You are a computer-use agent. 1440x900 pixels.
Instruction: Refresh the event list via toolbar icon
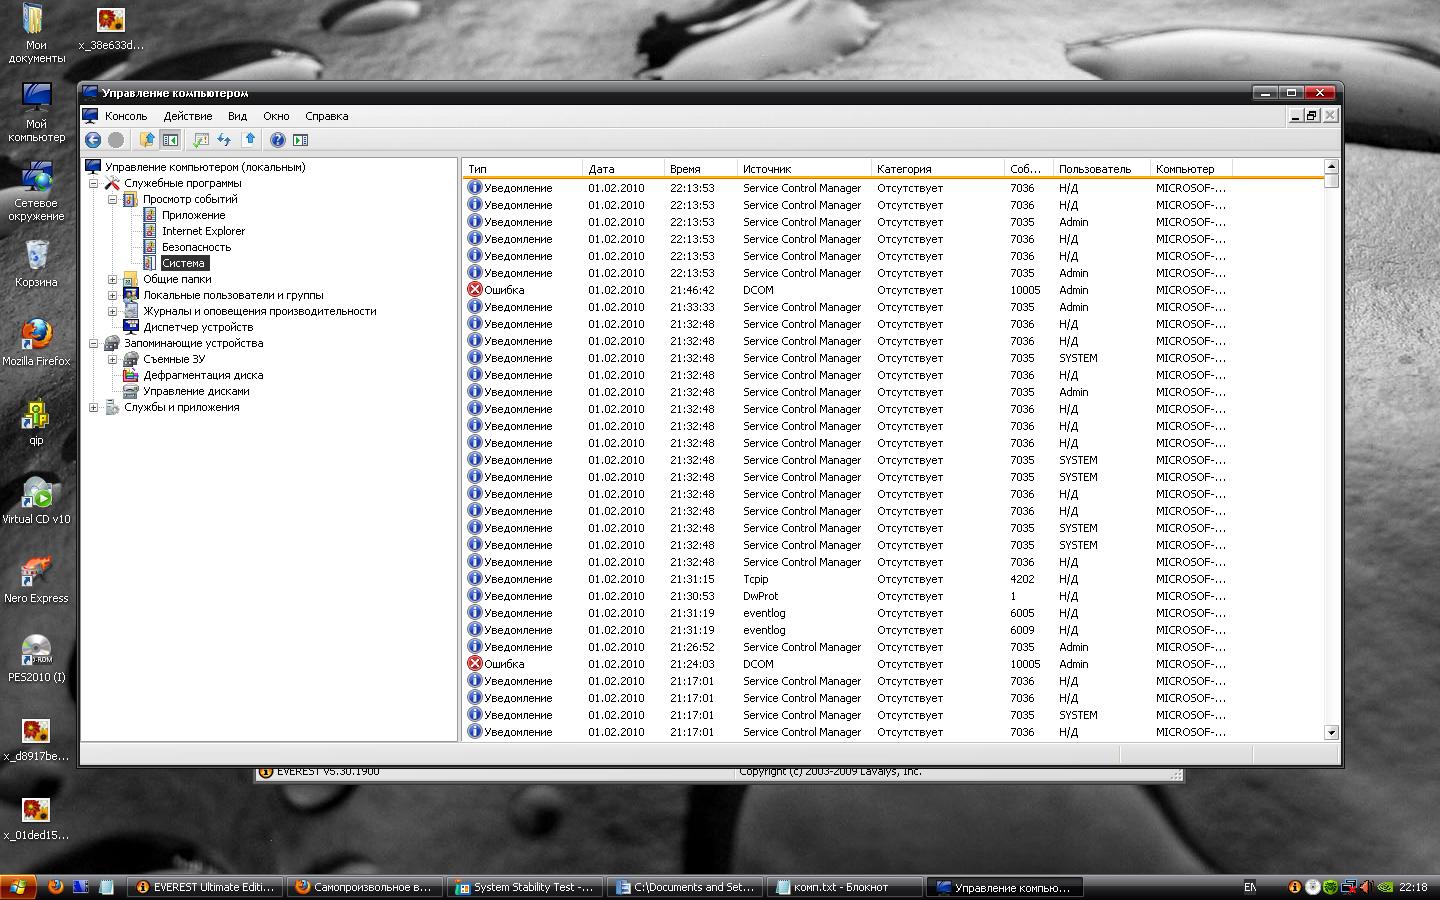pos(224,140)
